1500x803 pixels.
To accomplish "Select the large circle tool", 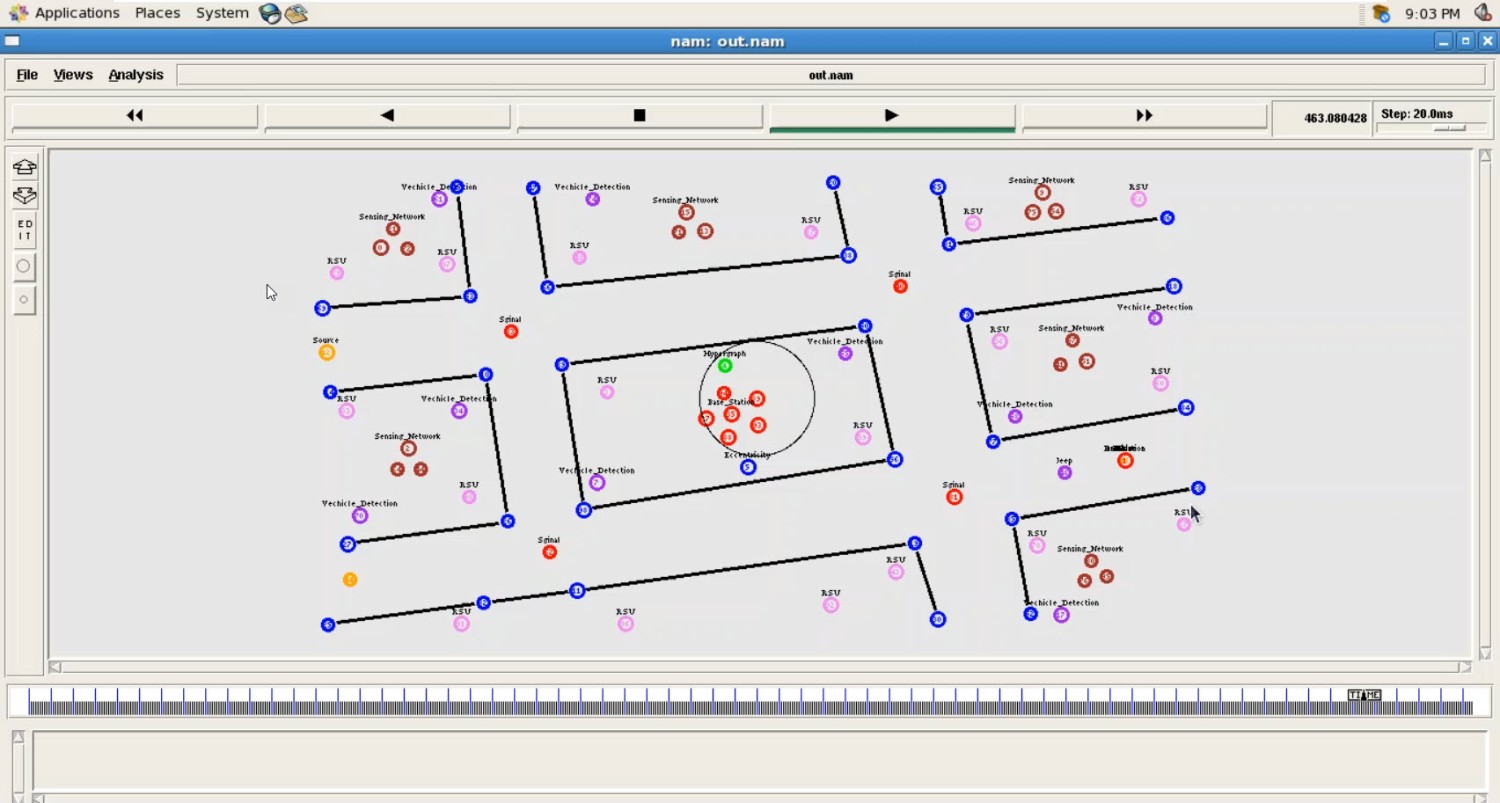I will pos(24,266).
